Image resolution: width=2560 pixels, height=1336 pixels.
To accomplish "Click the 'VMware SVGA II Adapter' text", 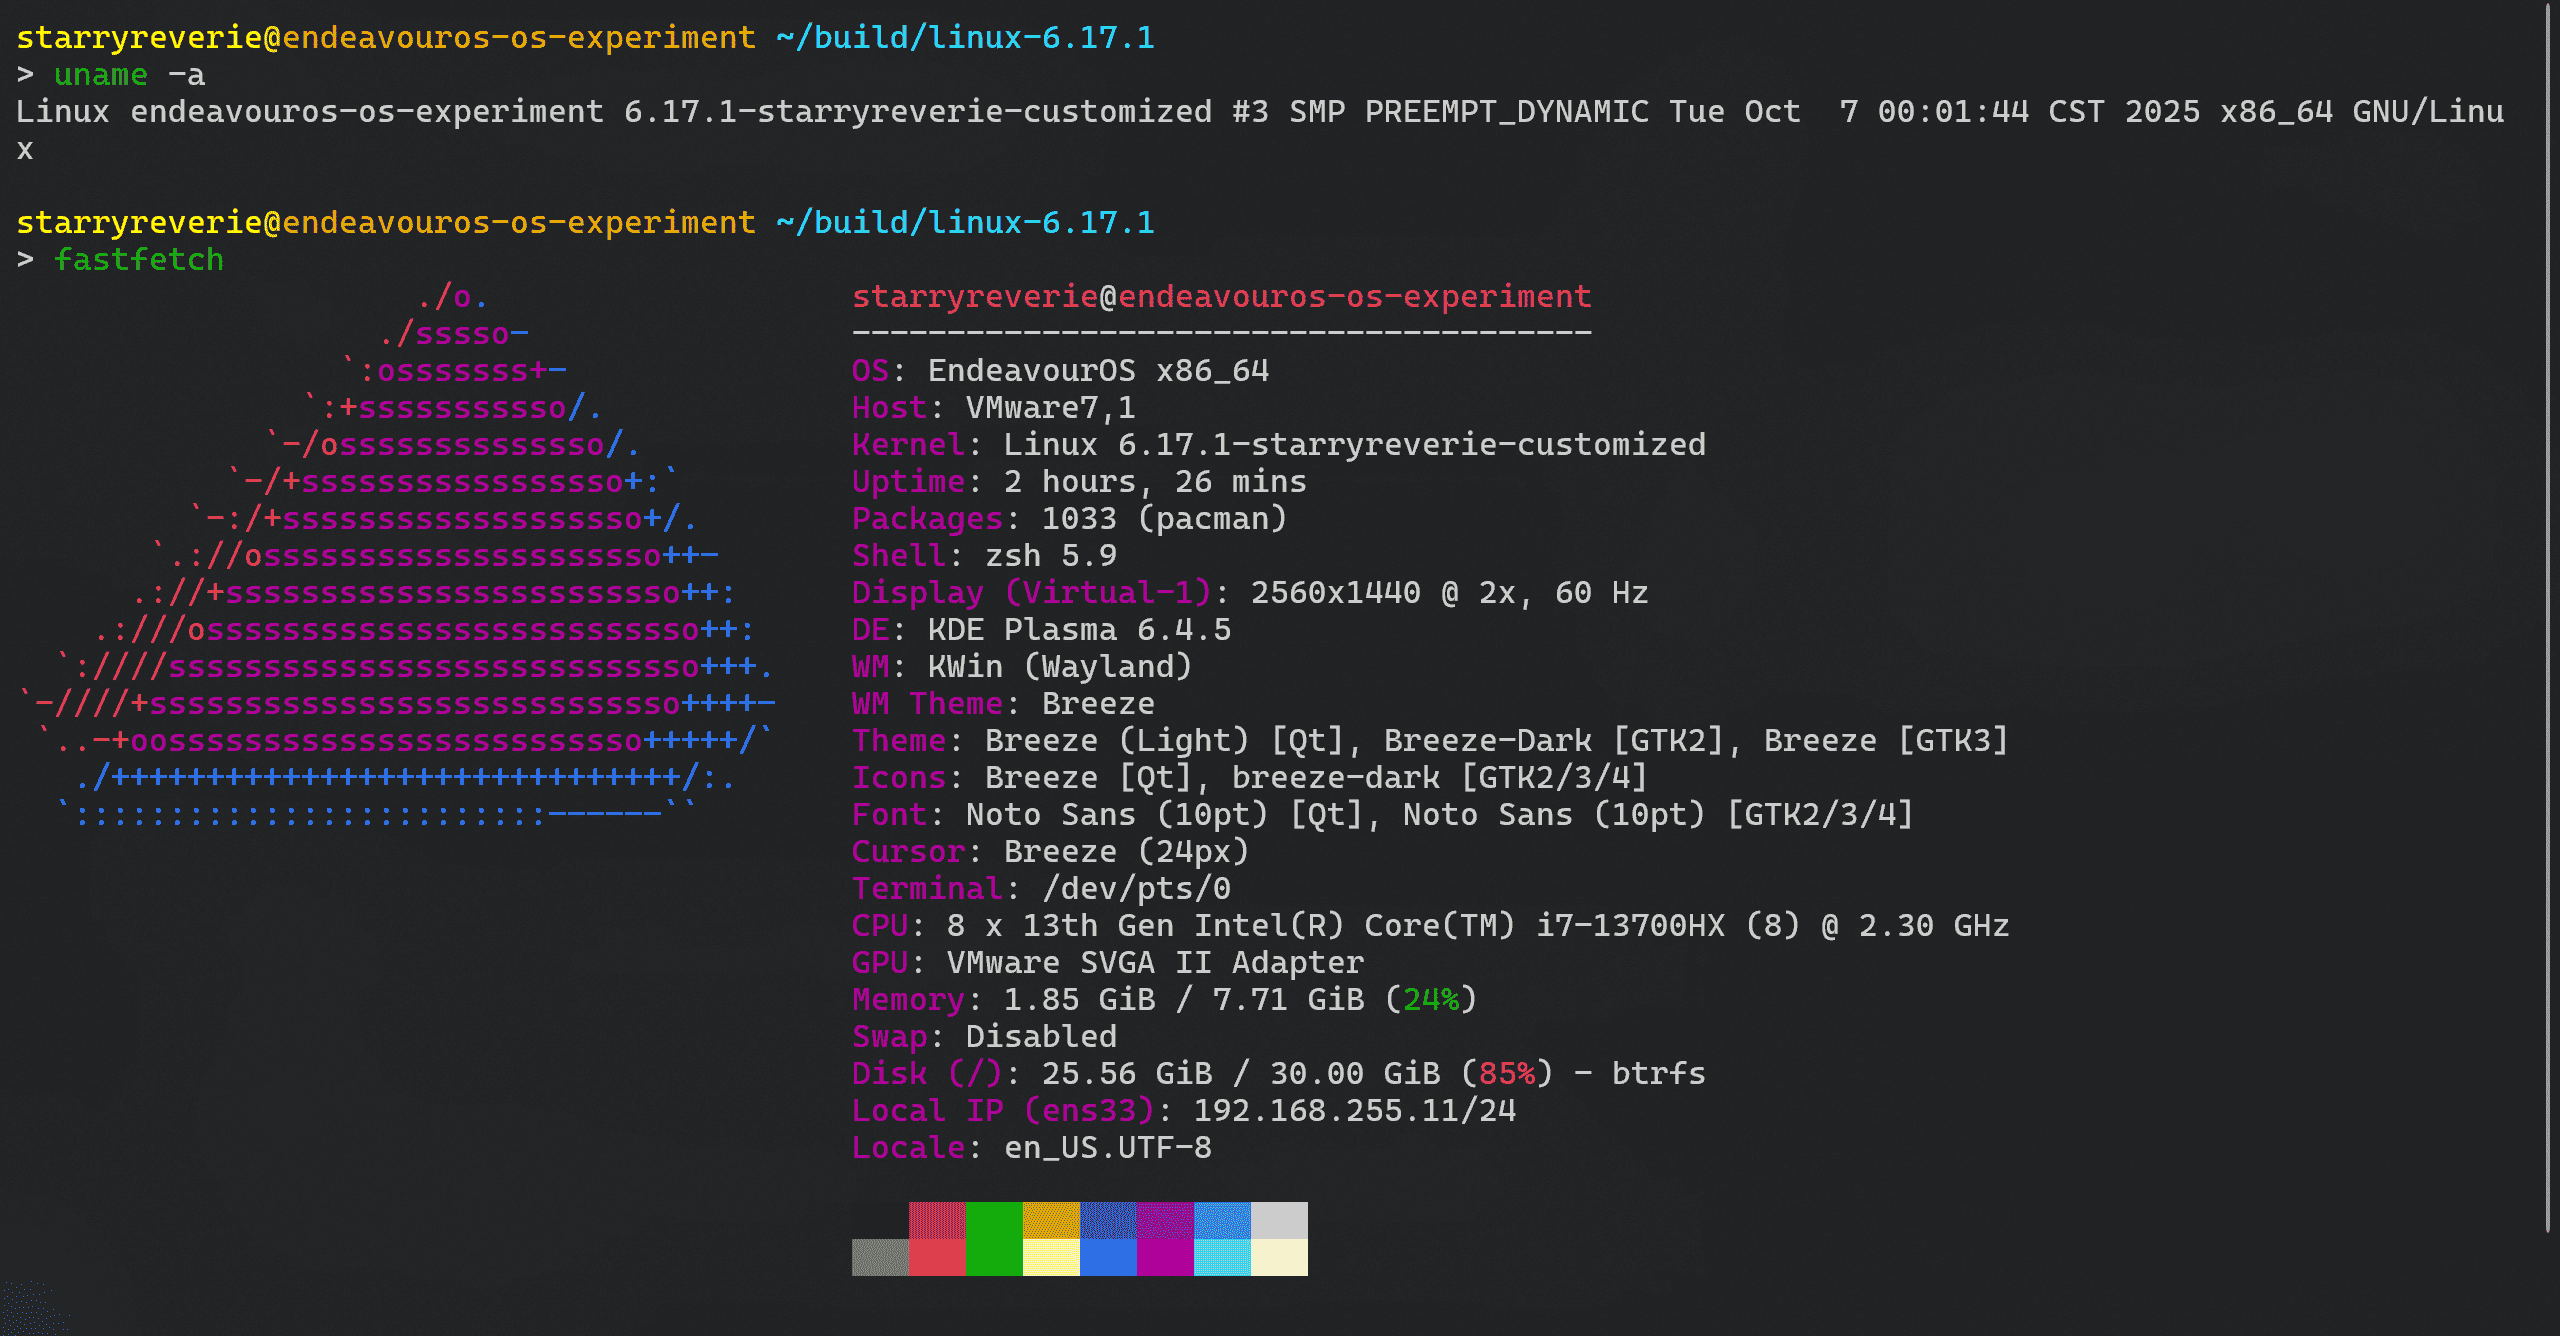I will pos(1155,963).
